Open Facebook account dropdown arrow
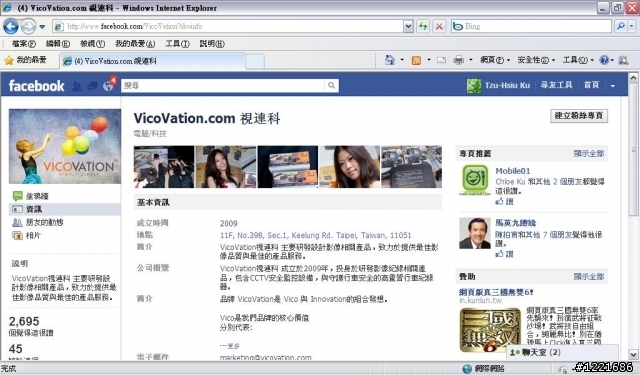Viewport: 640px width, 375px height. (x=613, y=86)
